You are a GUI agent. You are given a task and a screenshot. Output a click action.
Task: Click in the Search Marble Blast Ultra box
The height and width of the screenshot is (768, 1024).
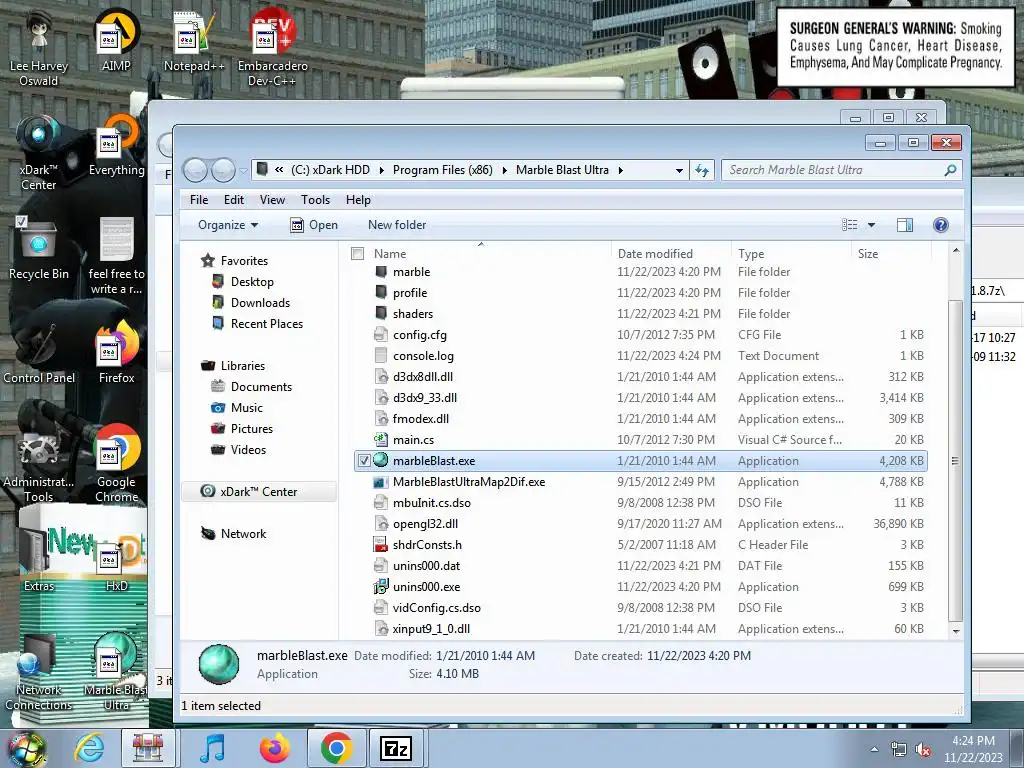click(x=834, y=170)
